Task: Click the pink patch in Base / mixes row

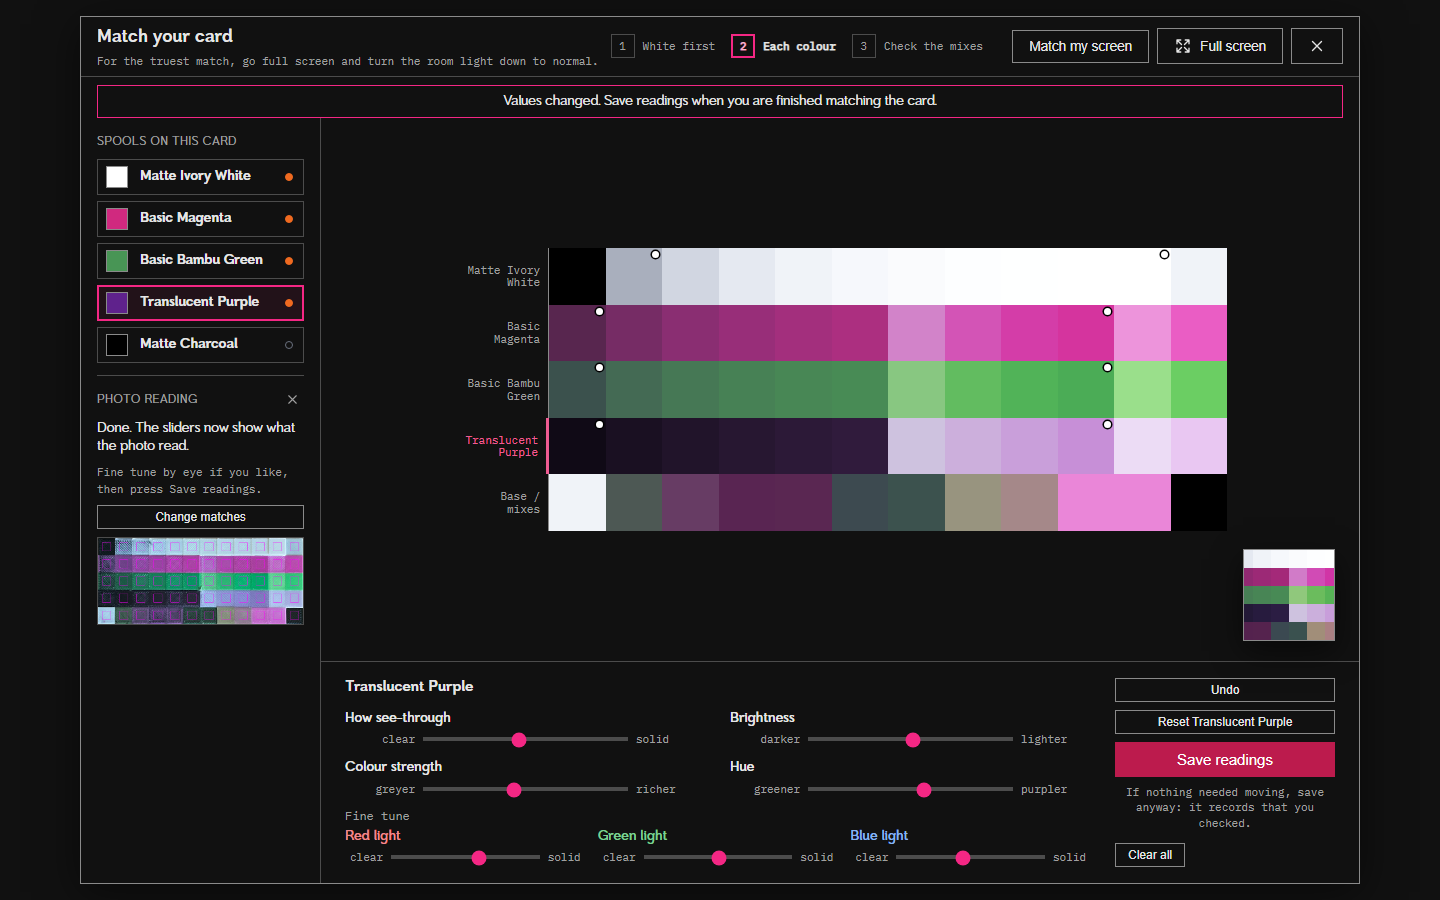Action: (x=1114, y=503)
